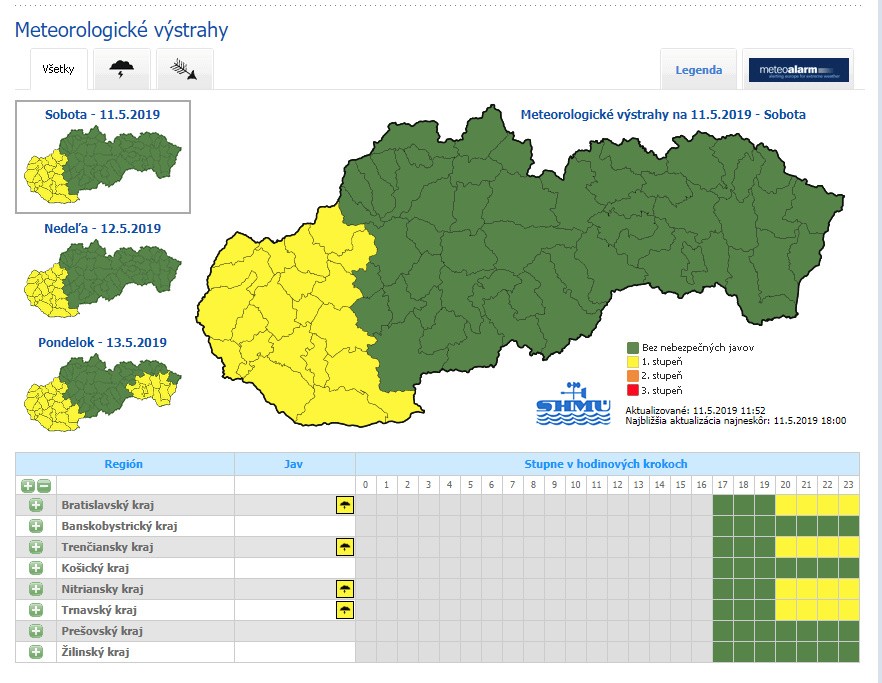Screen dimensions: 882x683
Task: Click the rain warning icon for Trenčiansky kraj
Action: pos(344,547)
